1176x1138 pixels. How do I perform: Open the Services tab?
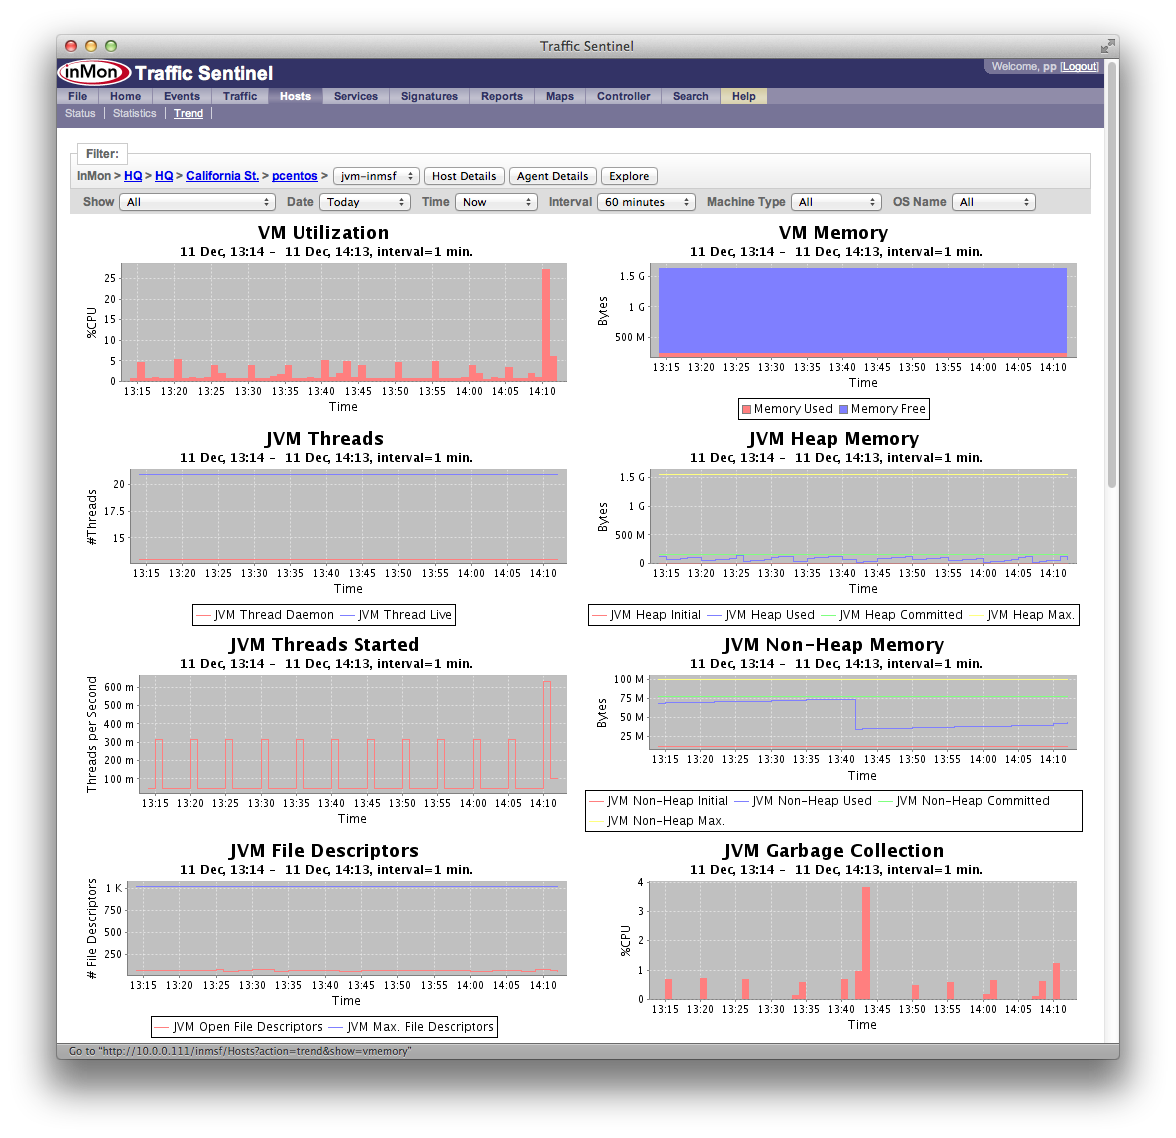tap(356, 96)
